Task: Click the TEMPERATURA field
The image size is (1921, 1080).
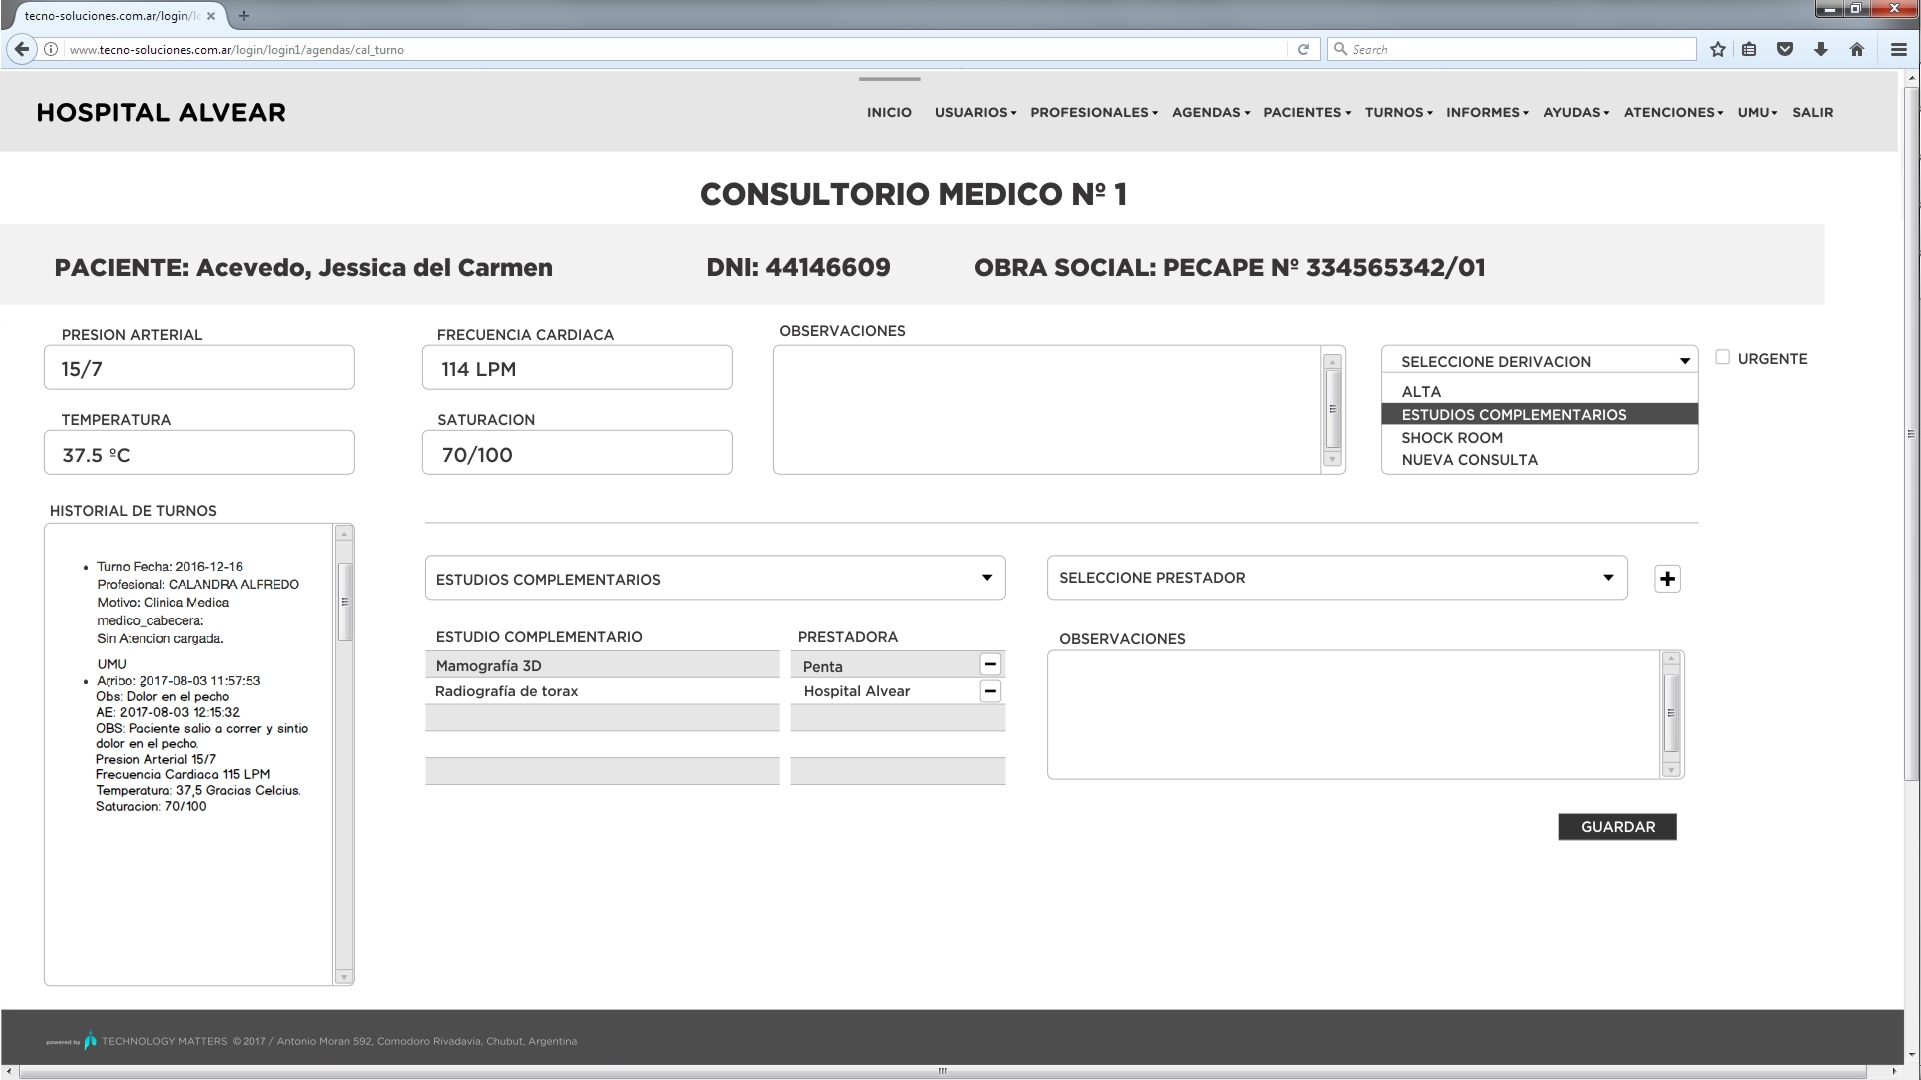Action: [199, 452]
